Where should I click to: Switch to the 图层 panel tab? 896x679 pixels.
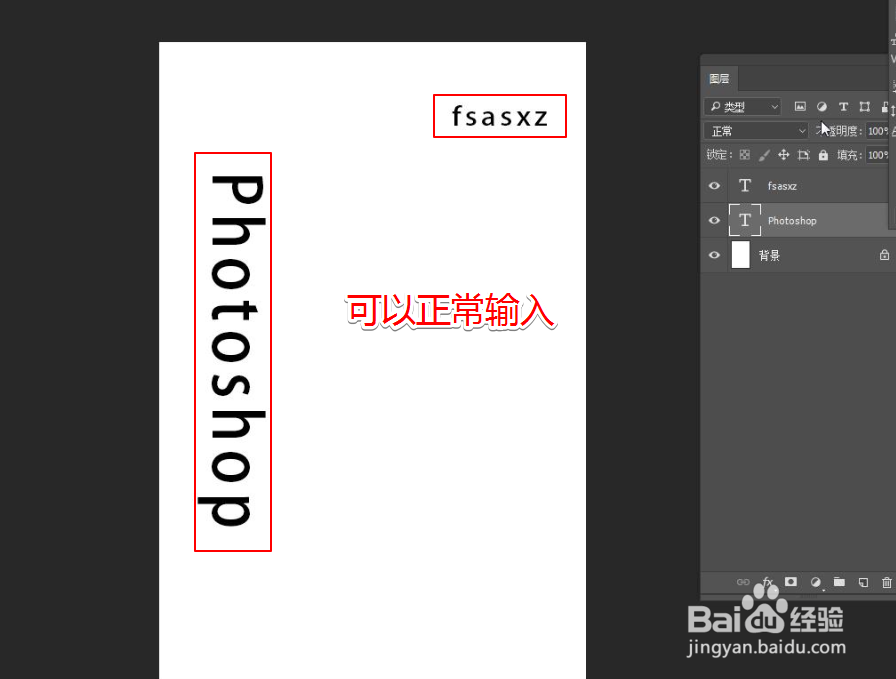pyautogui.click(x=719, y=79)
